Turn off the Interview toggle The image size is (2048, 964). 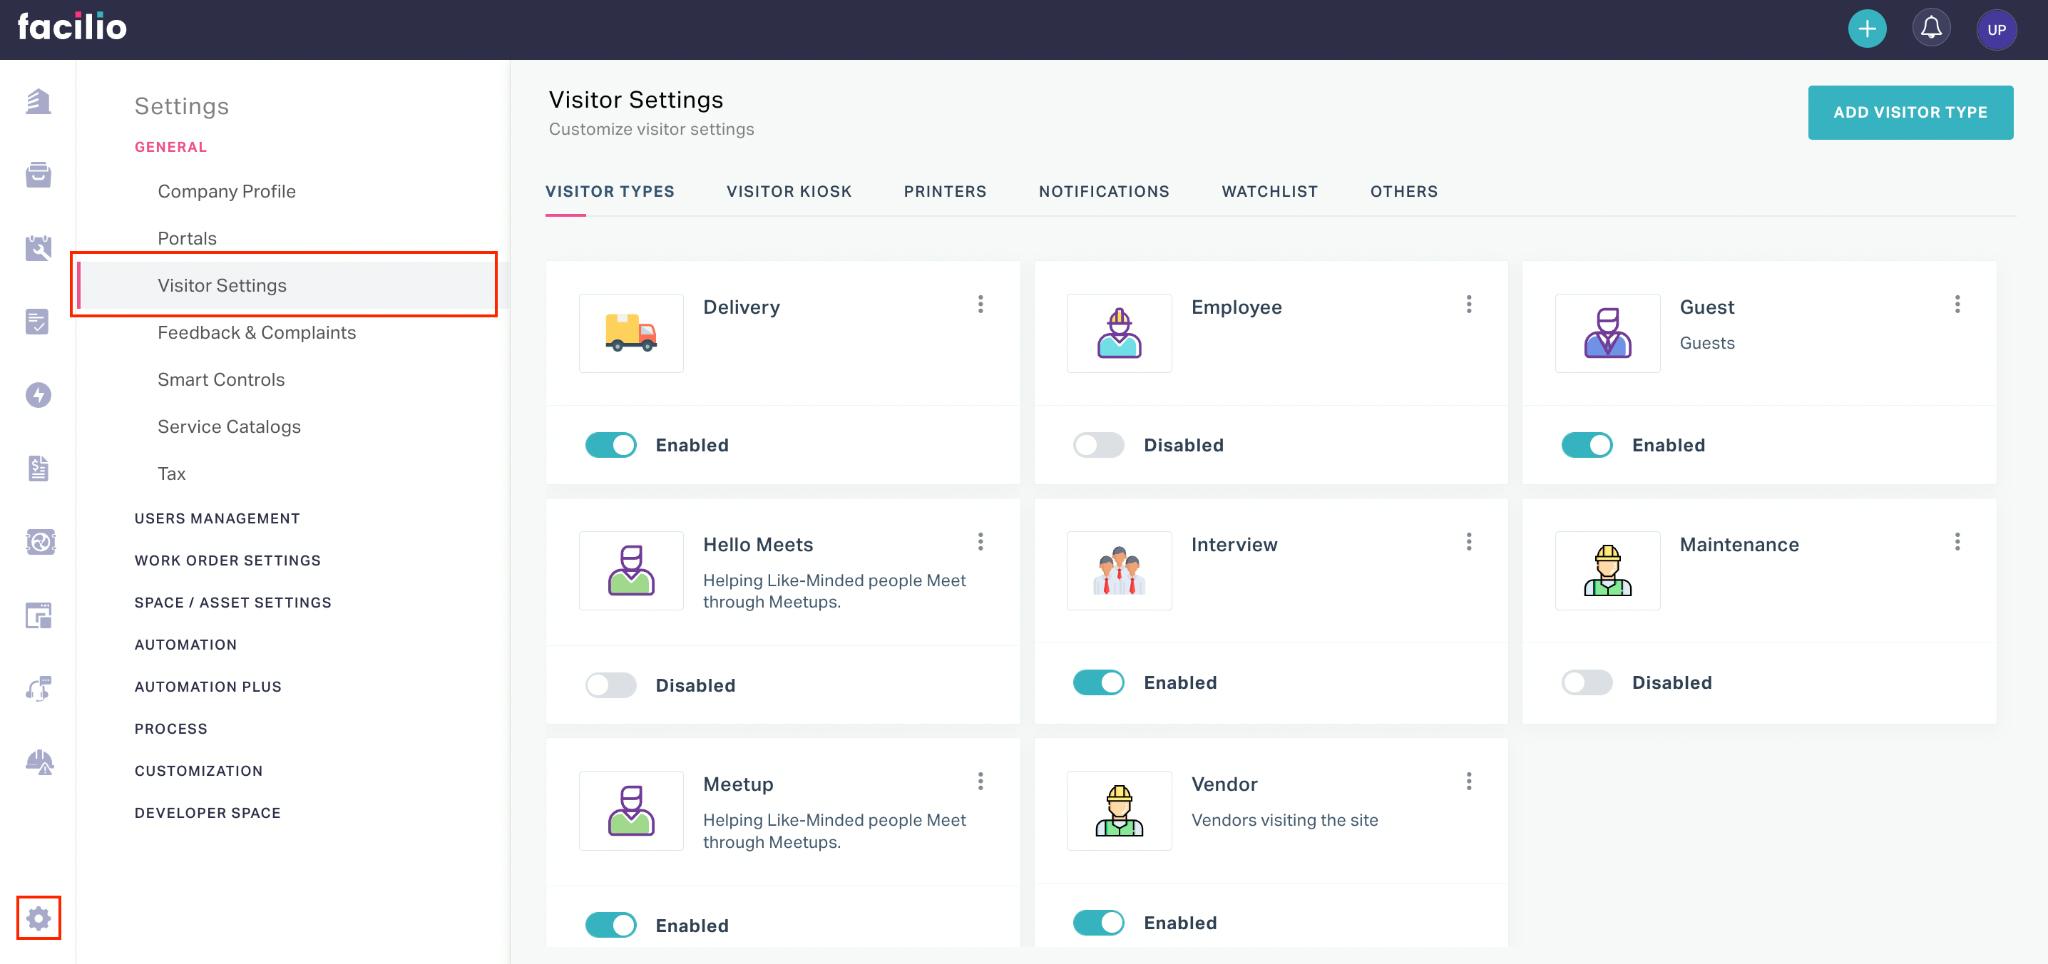tap(1099, 682)
